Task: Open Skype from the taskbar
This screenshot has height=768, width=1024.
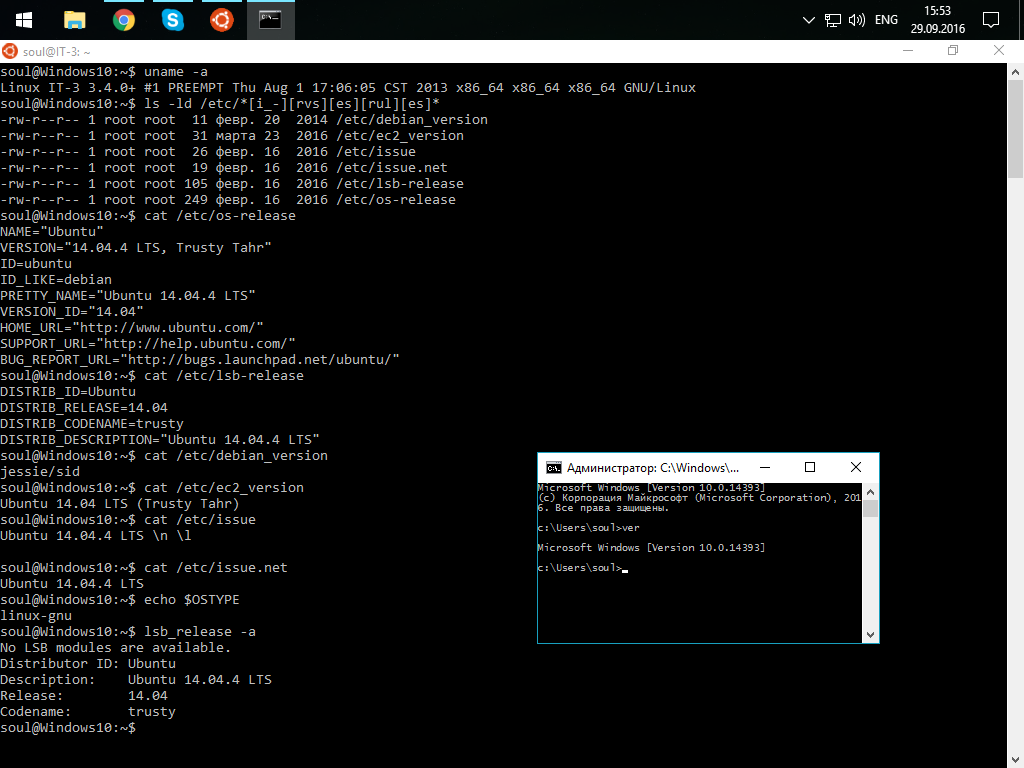Action: (x=172, y=20)
